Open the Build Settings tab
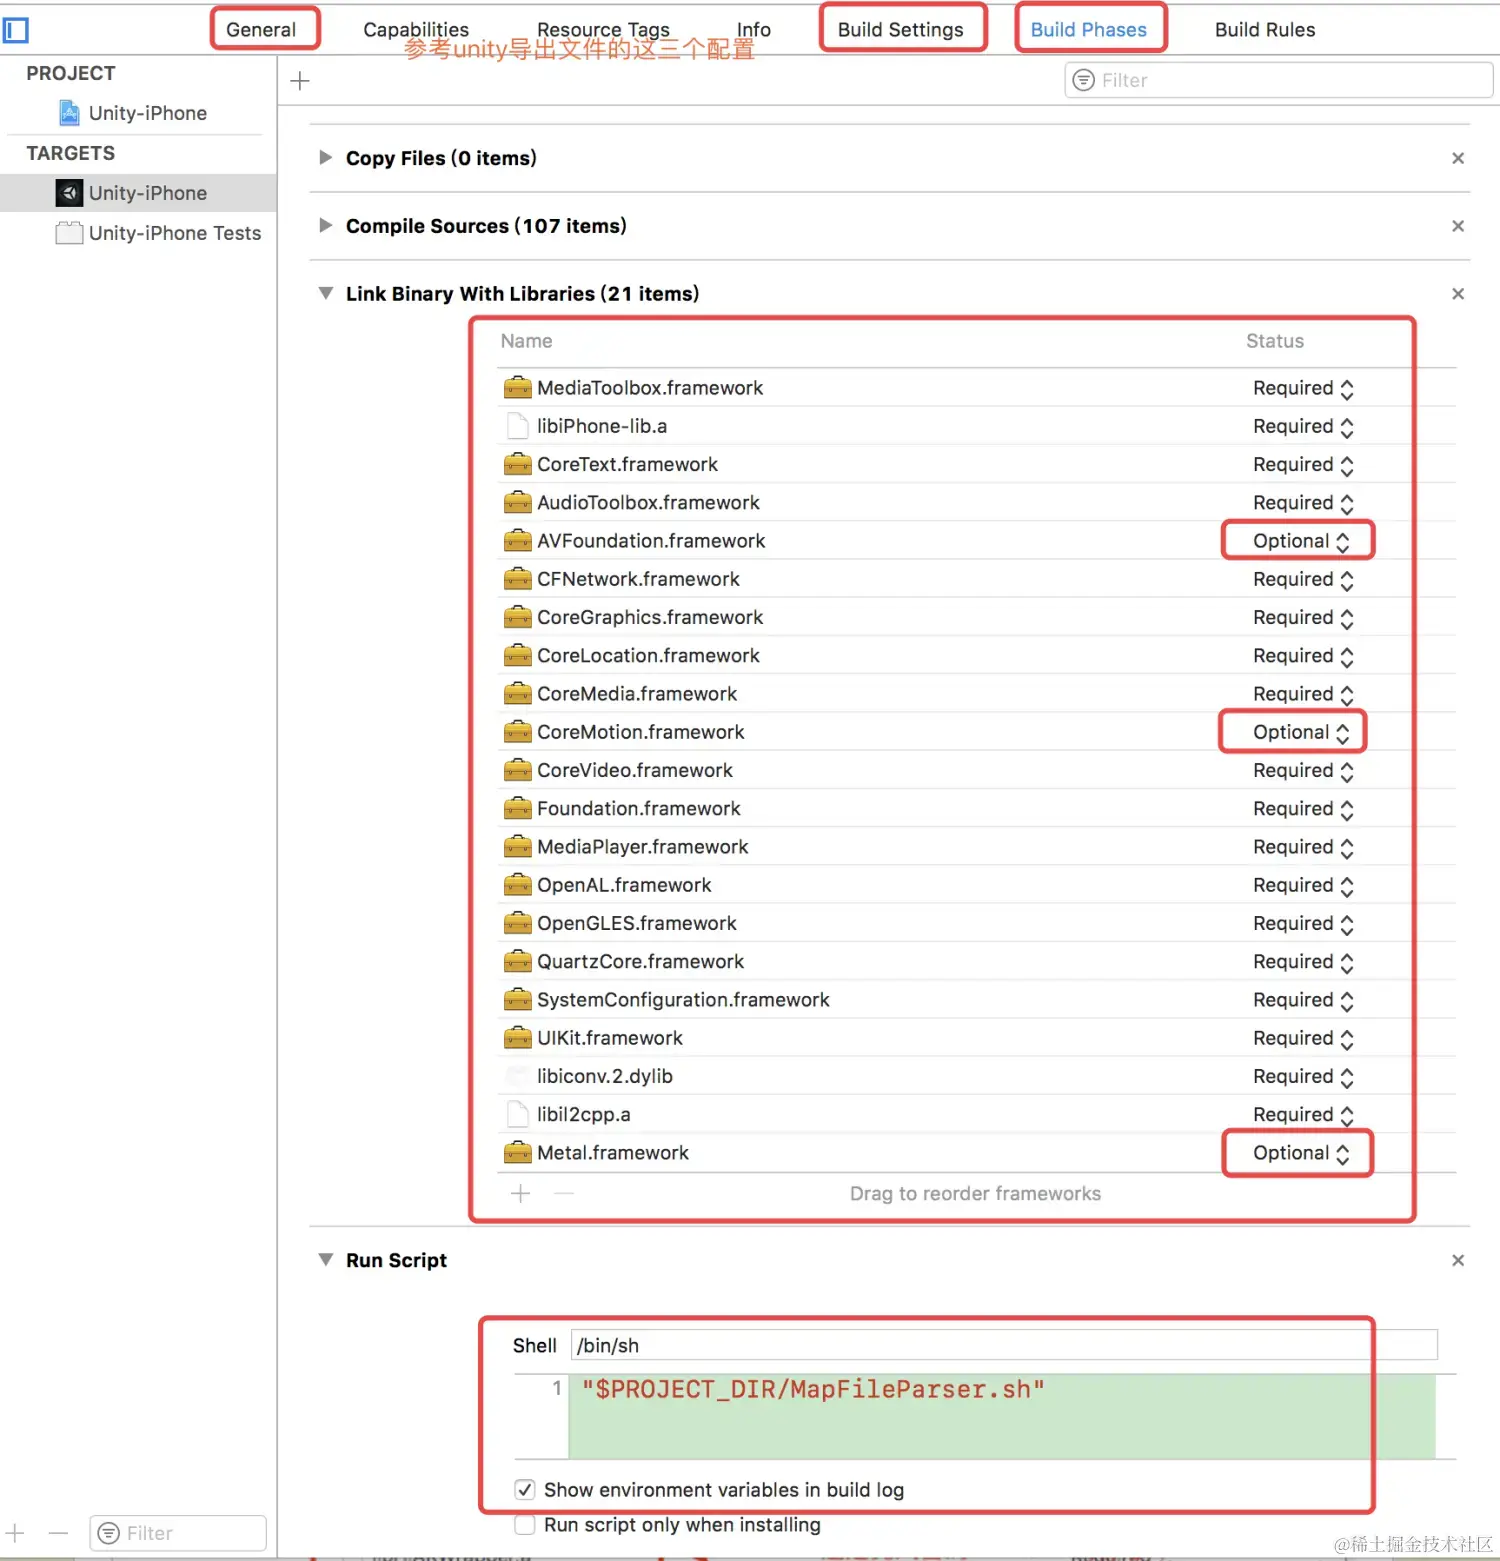 [x=900, y=29]
